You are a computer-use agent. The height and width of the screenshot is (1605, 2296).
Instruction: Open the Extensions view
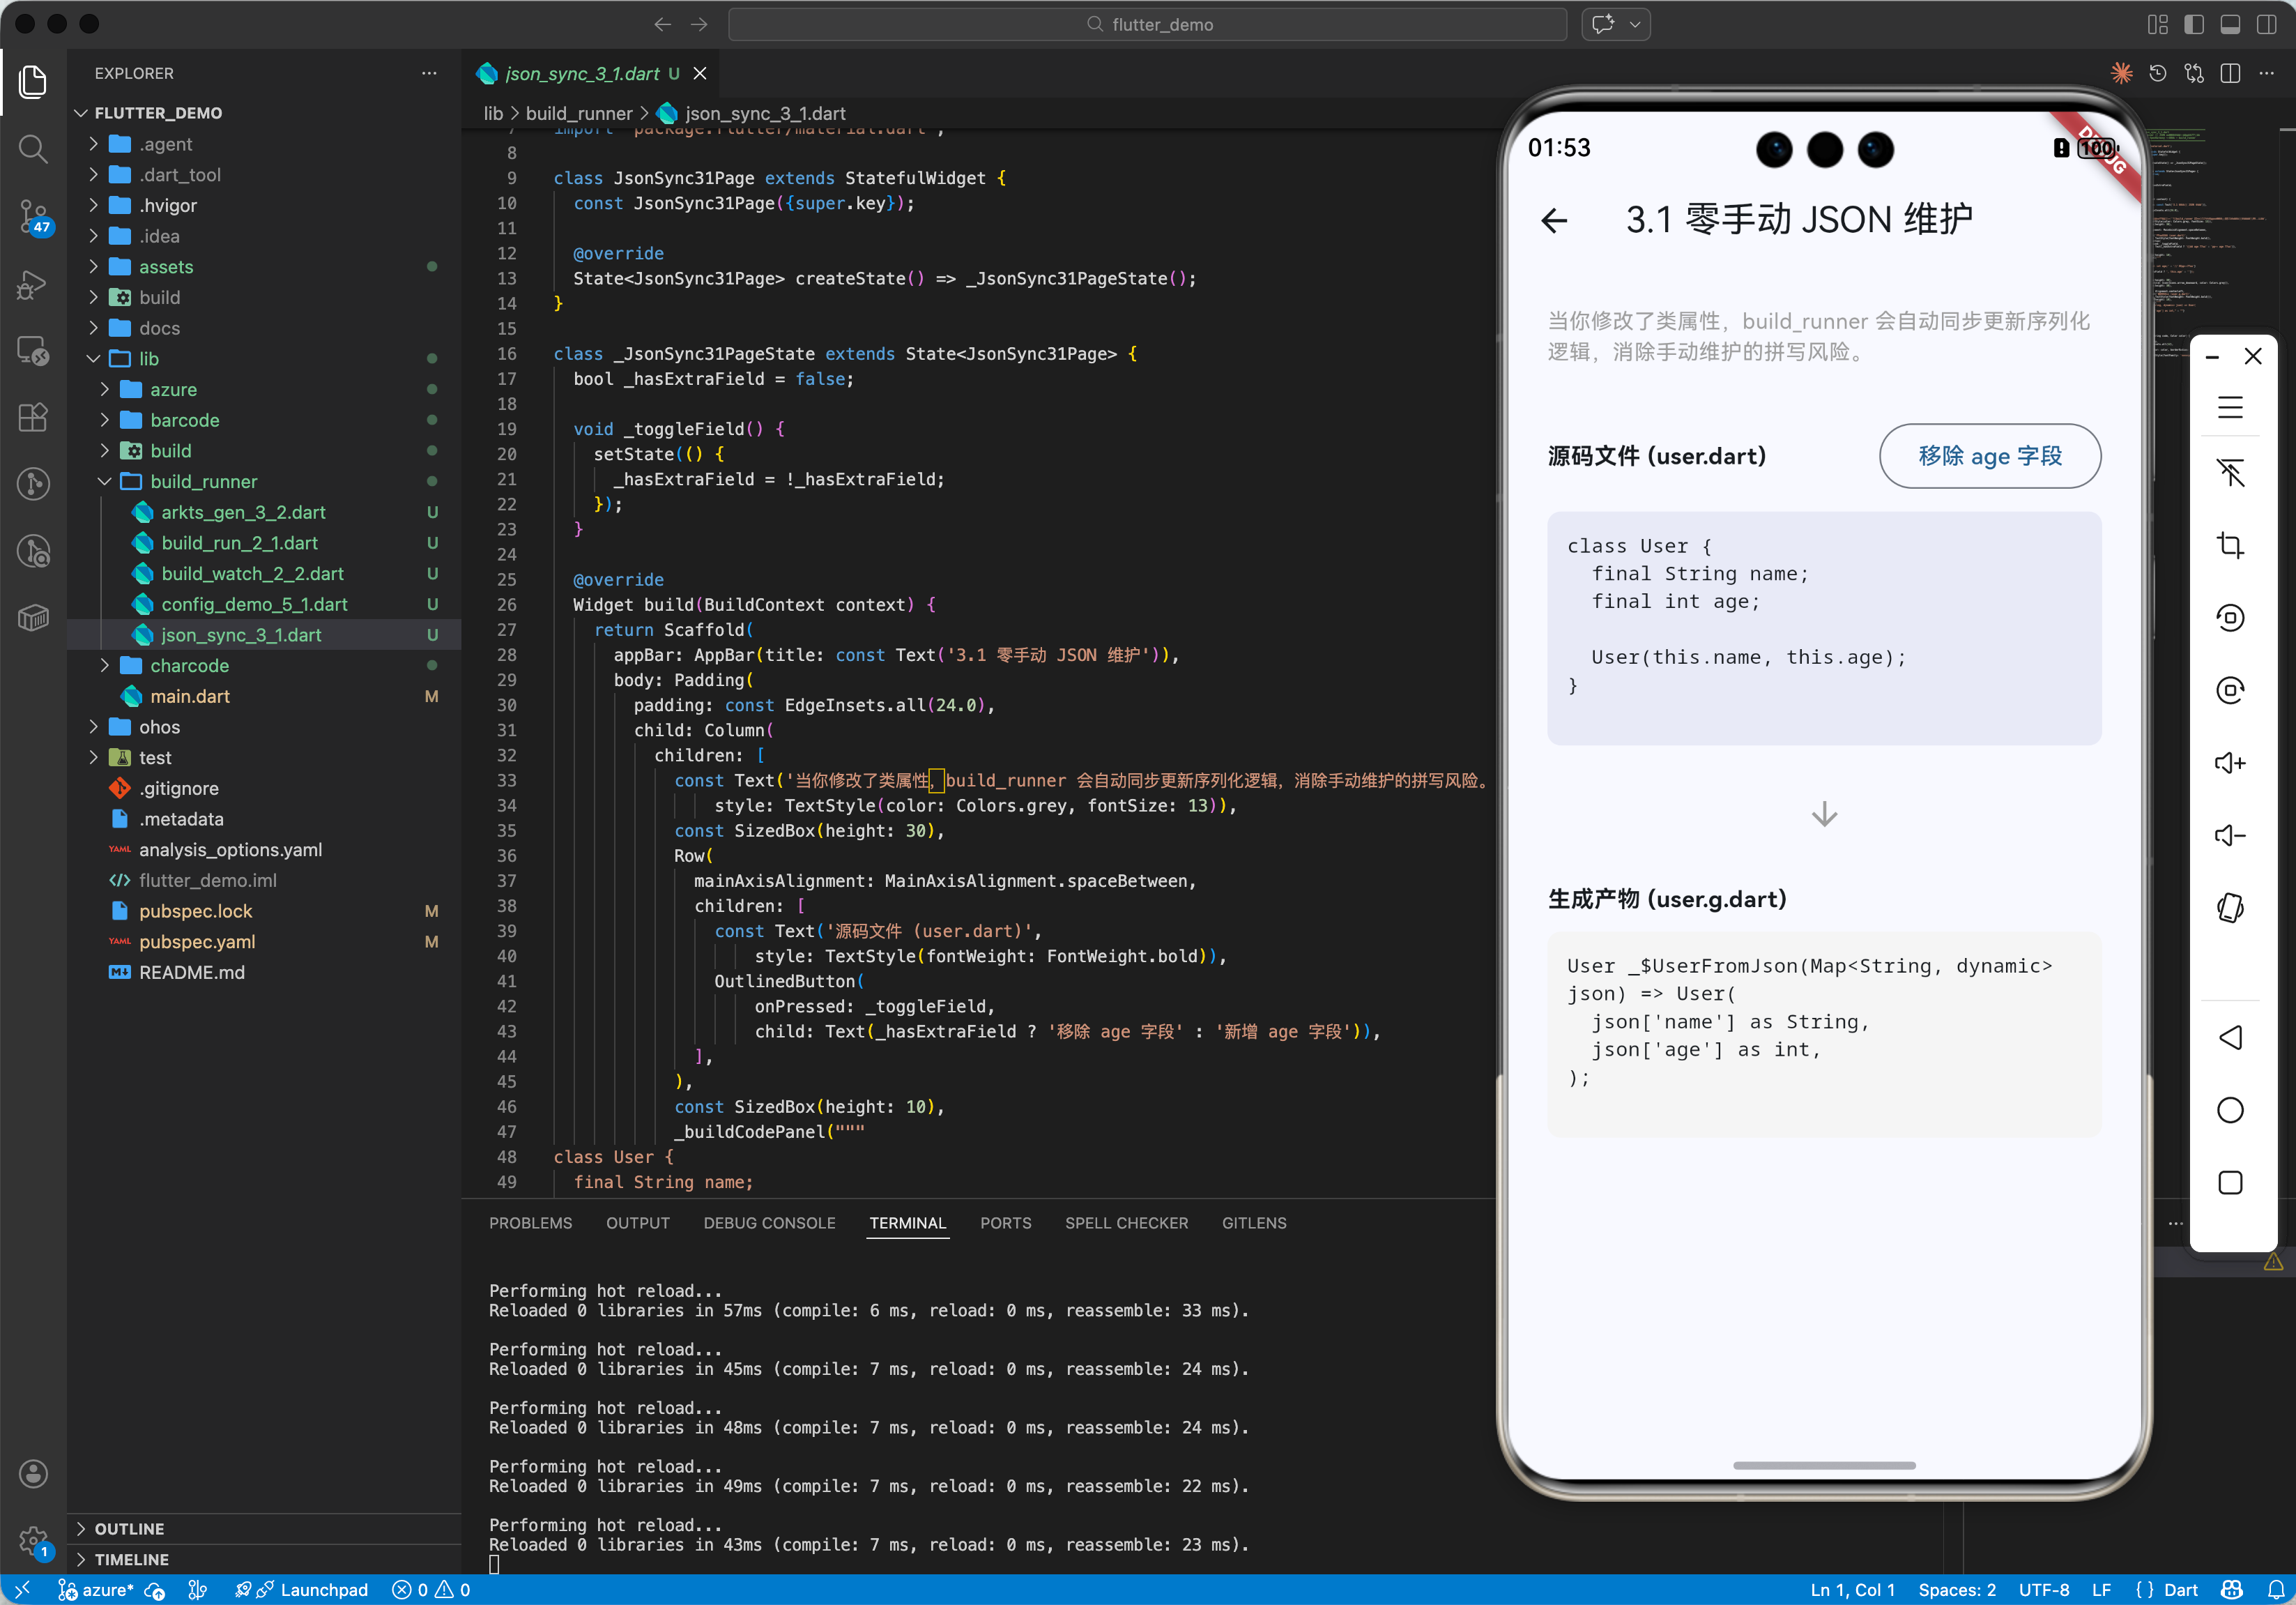click(33, 417)
